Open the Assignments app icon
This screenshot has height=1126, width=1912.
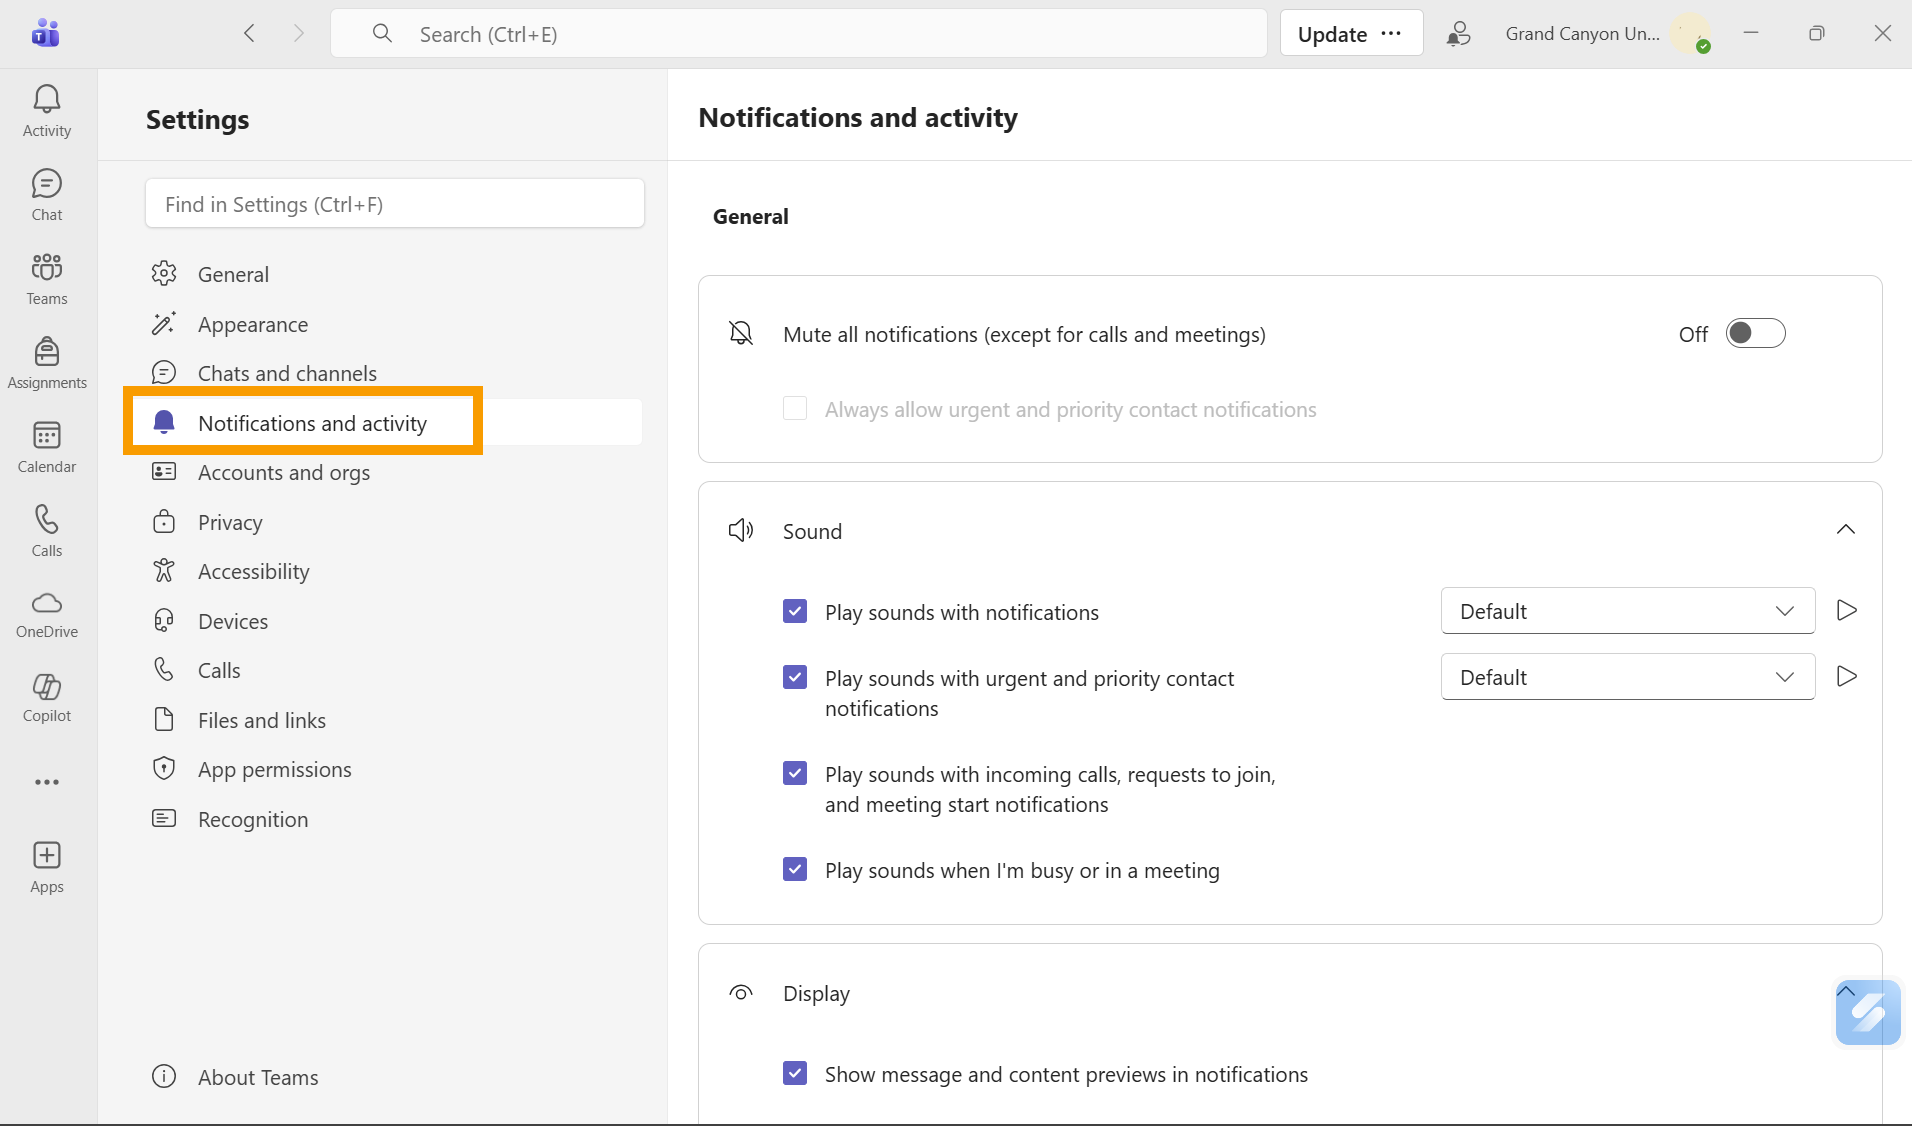click(47, 362)
